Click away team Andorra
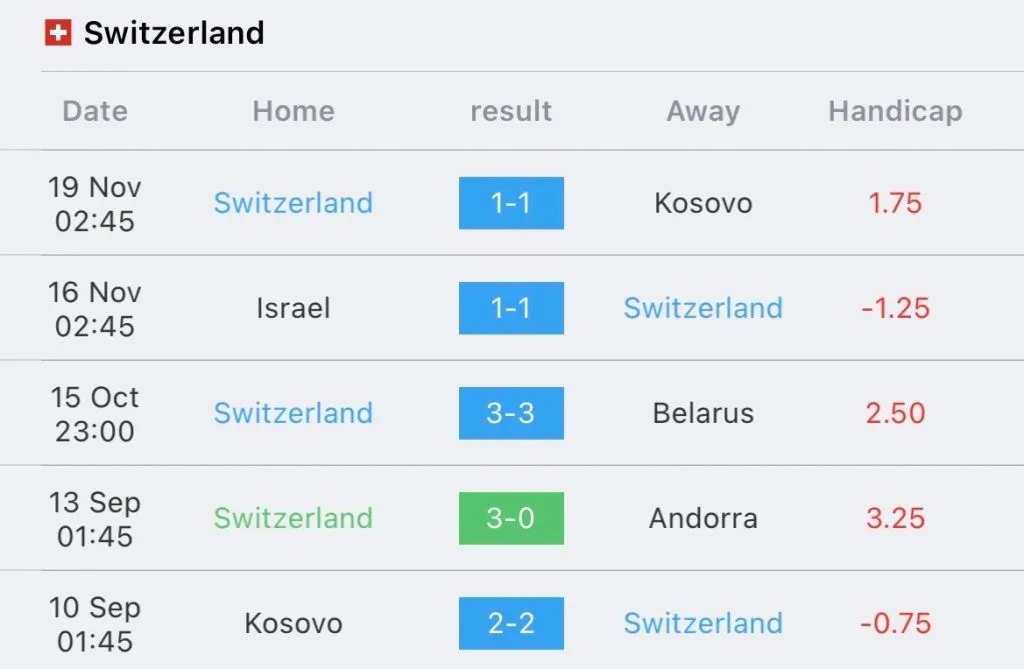The height and width of the screenshot is (669, 1024). click(x=703, y=518)
